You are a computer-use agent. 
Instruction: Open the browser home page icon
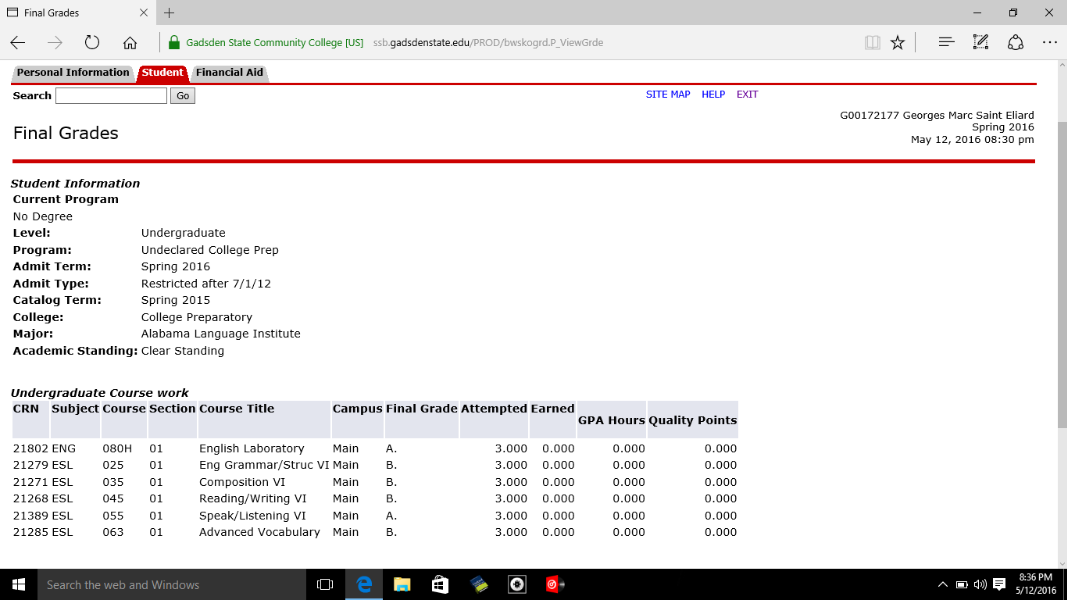pyautogui.click(x=129, y=42)
